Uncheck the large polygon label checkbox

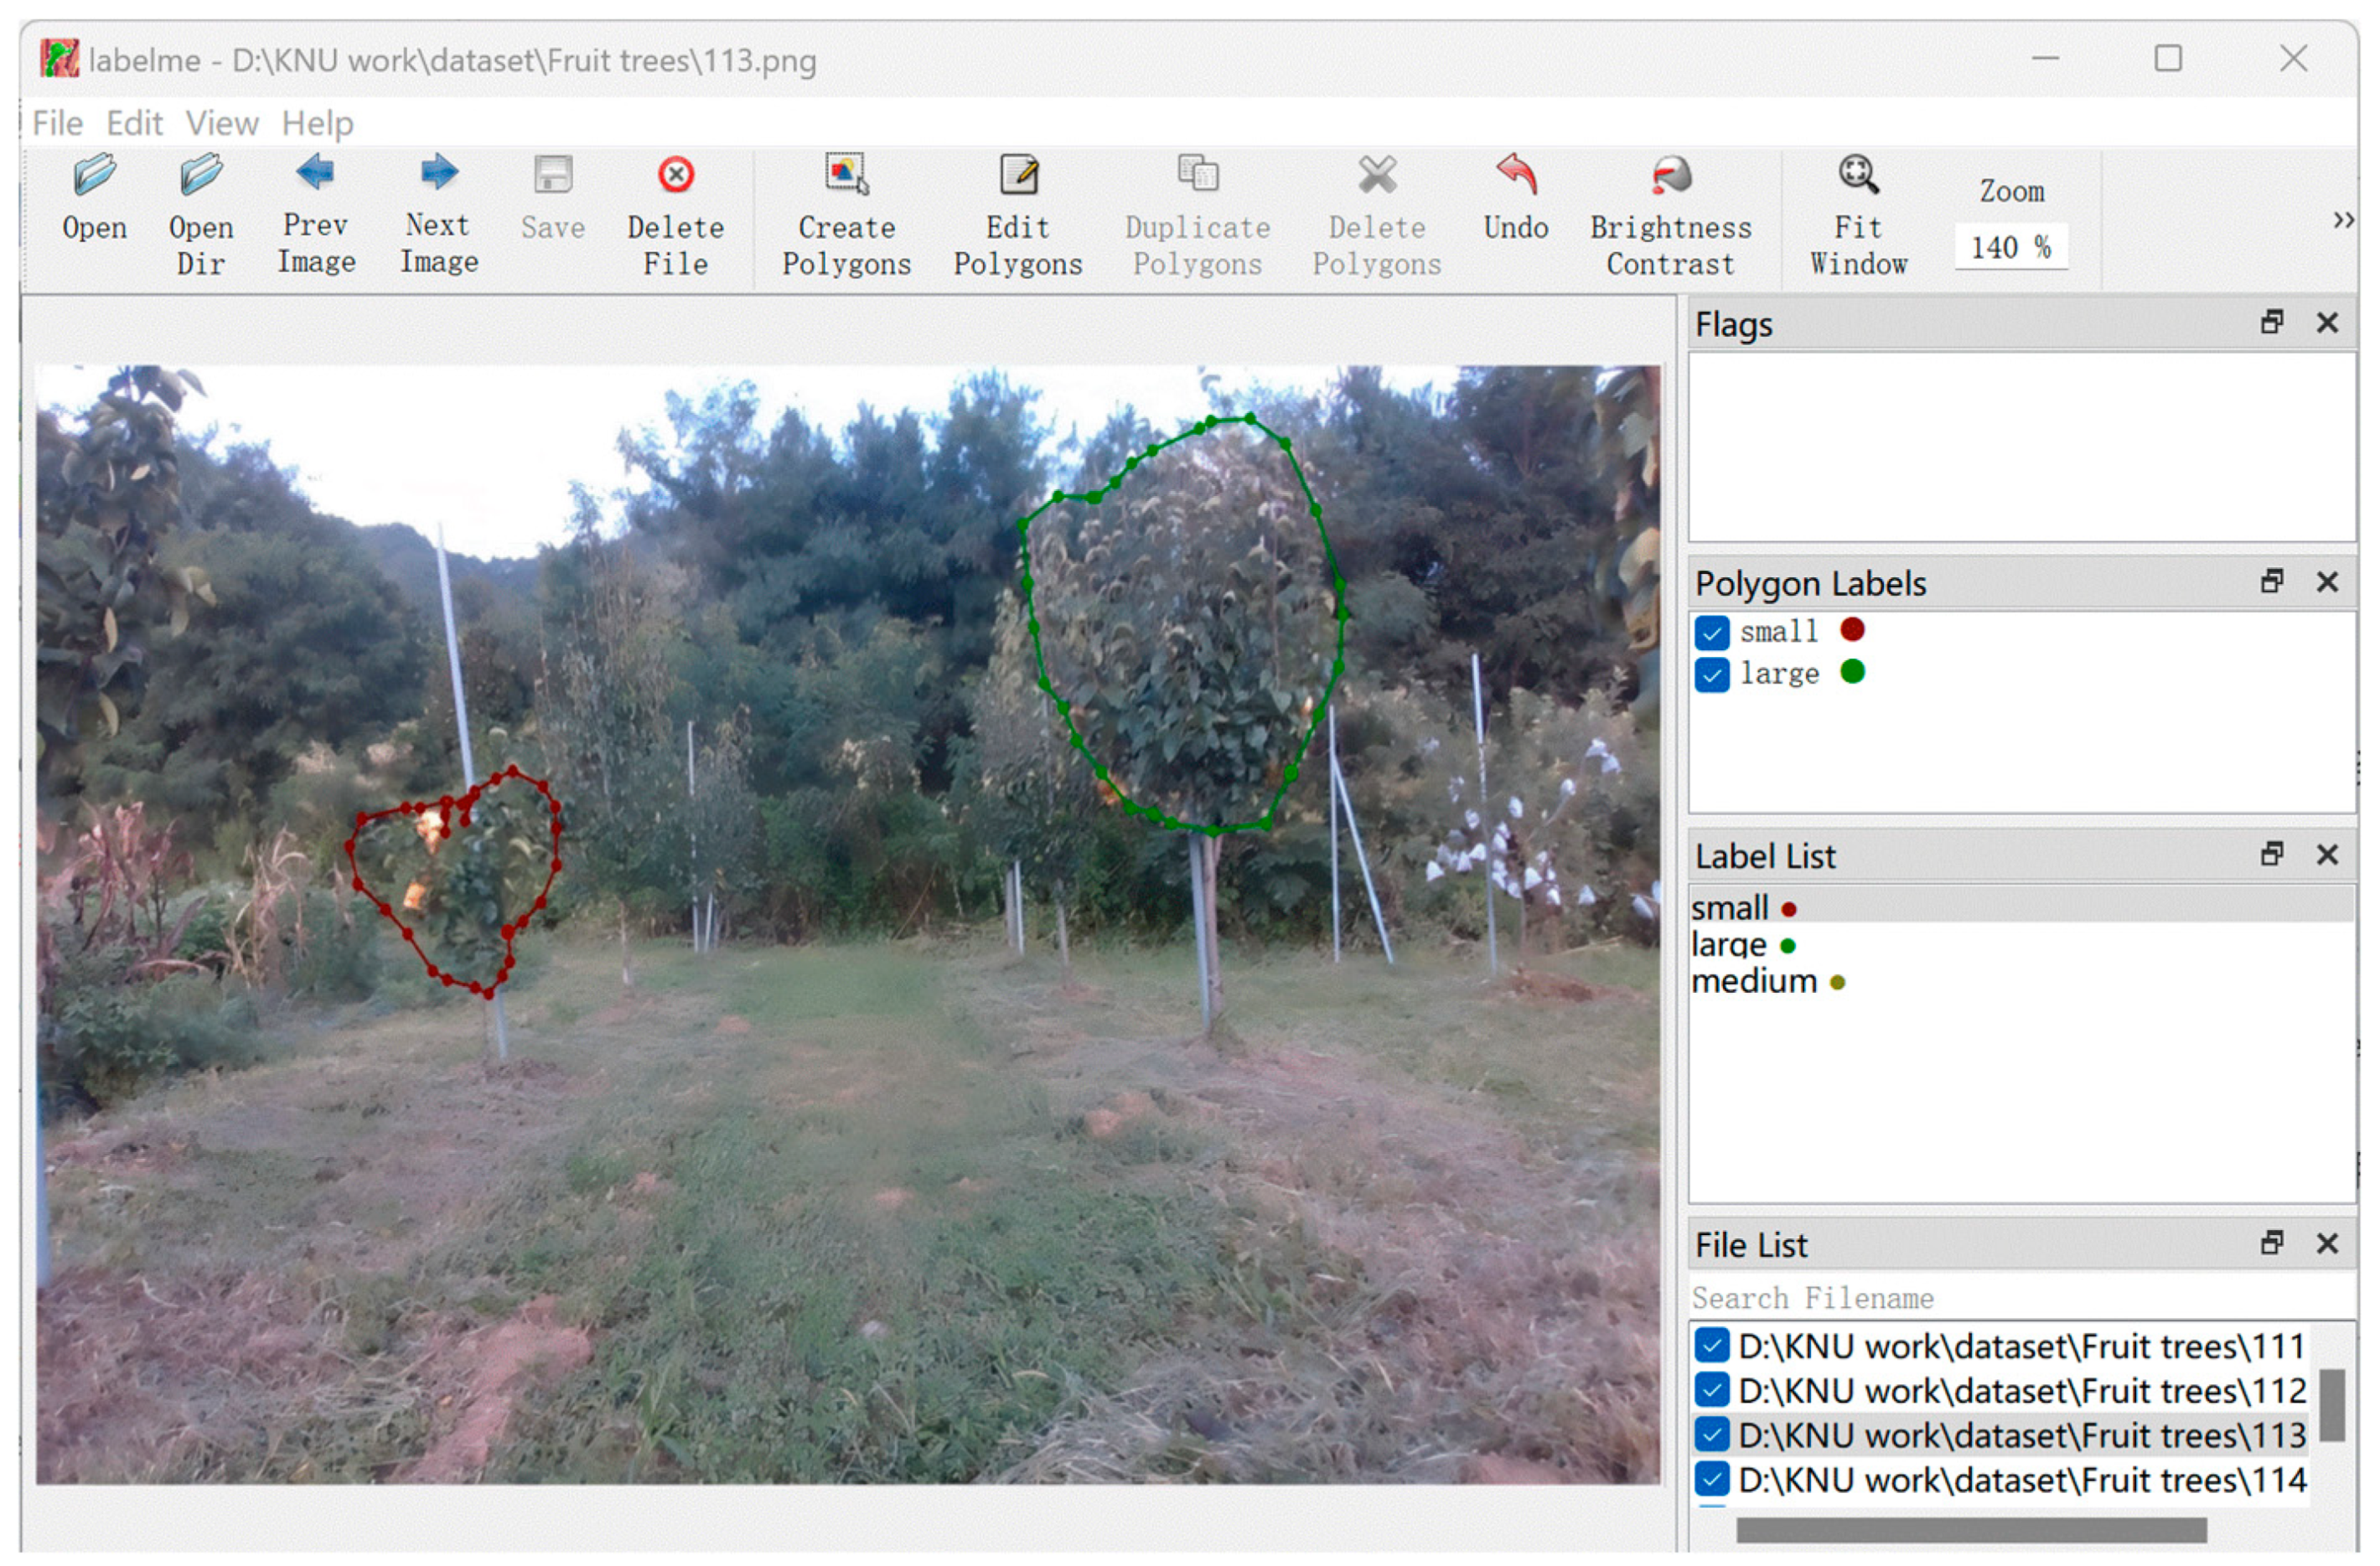click(x=1712, y=675)
